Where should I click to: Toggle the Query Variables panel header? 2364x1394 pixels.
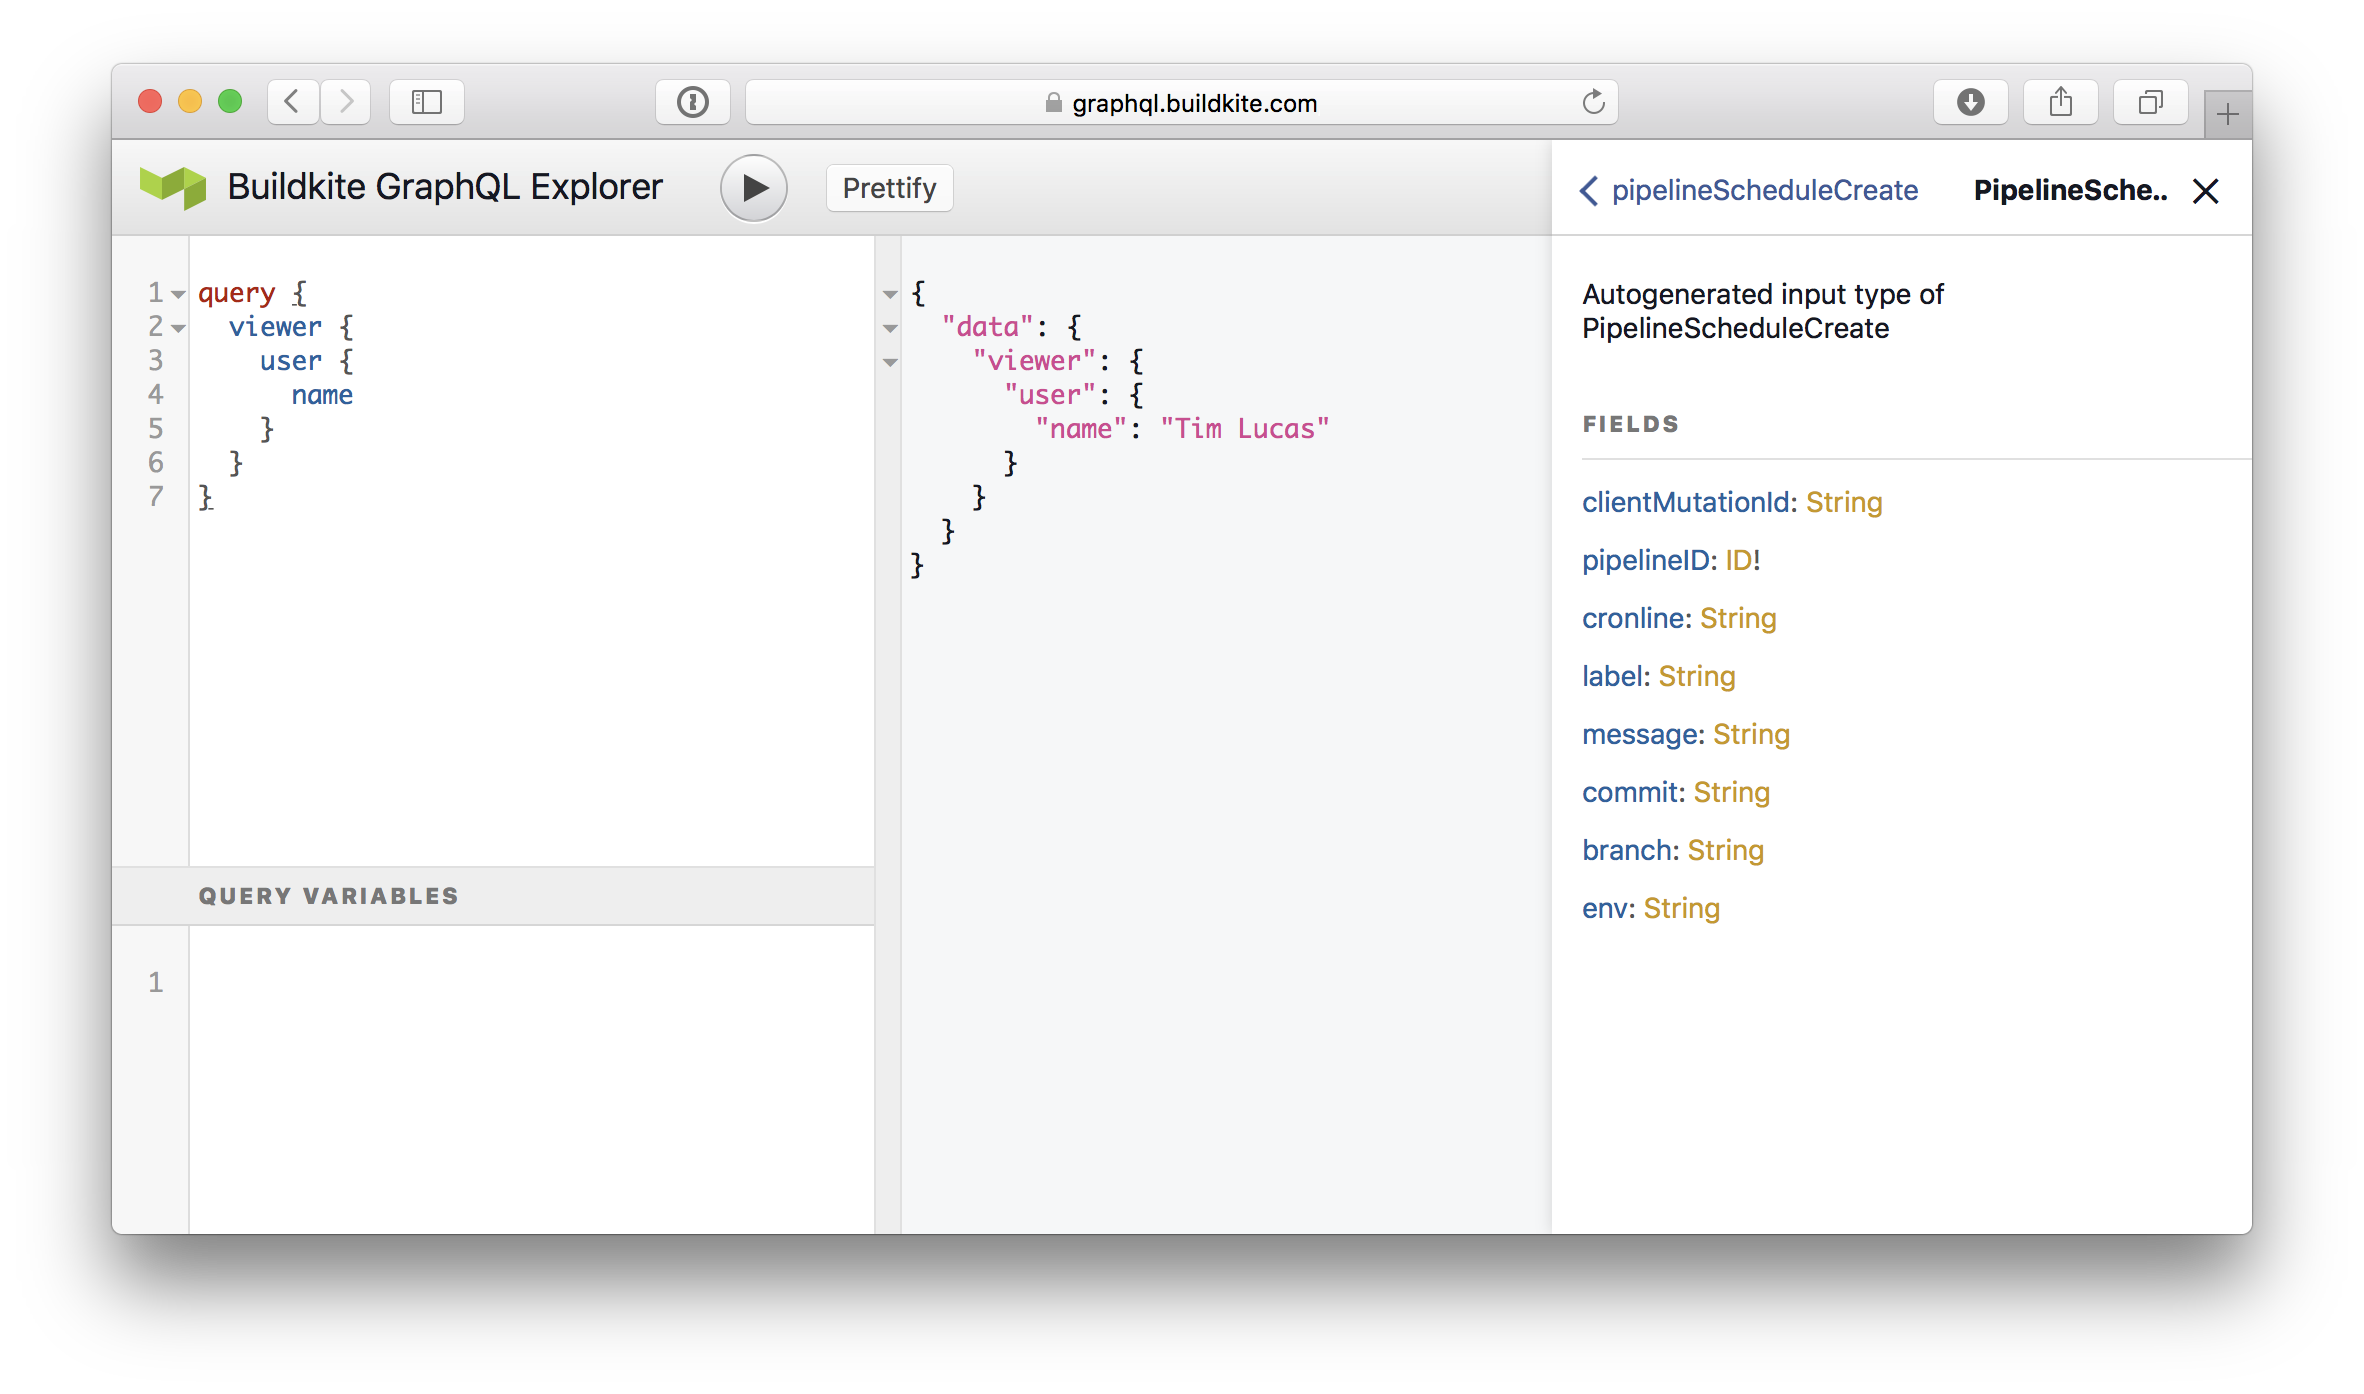493,896
